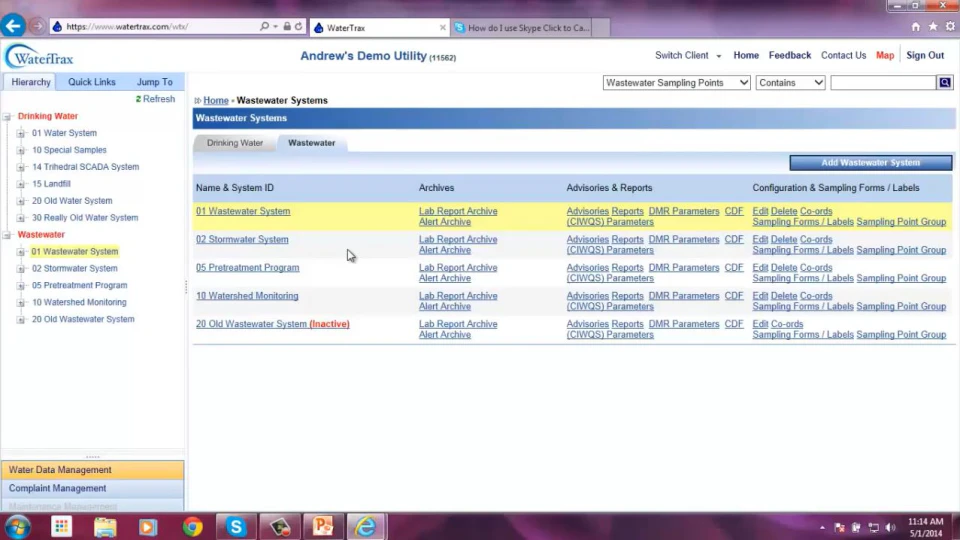960x540 pixels.
Task: Close the WaterTrax browser tab
Action: (x=443, y=28)
